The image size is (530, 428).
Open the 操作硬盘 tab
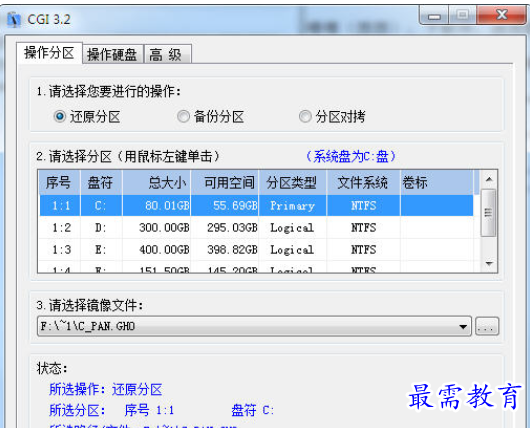coord(113,54)
